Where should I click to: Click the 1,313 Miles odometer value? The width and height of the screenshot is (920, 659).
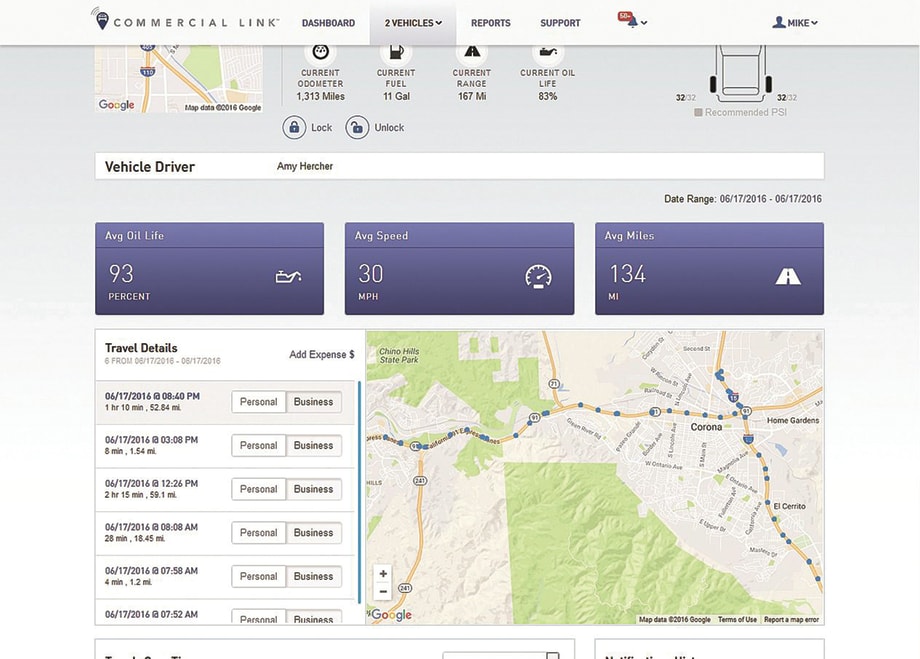pos(320,96)
